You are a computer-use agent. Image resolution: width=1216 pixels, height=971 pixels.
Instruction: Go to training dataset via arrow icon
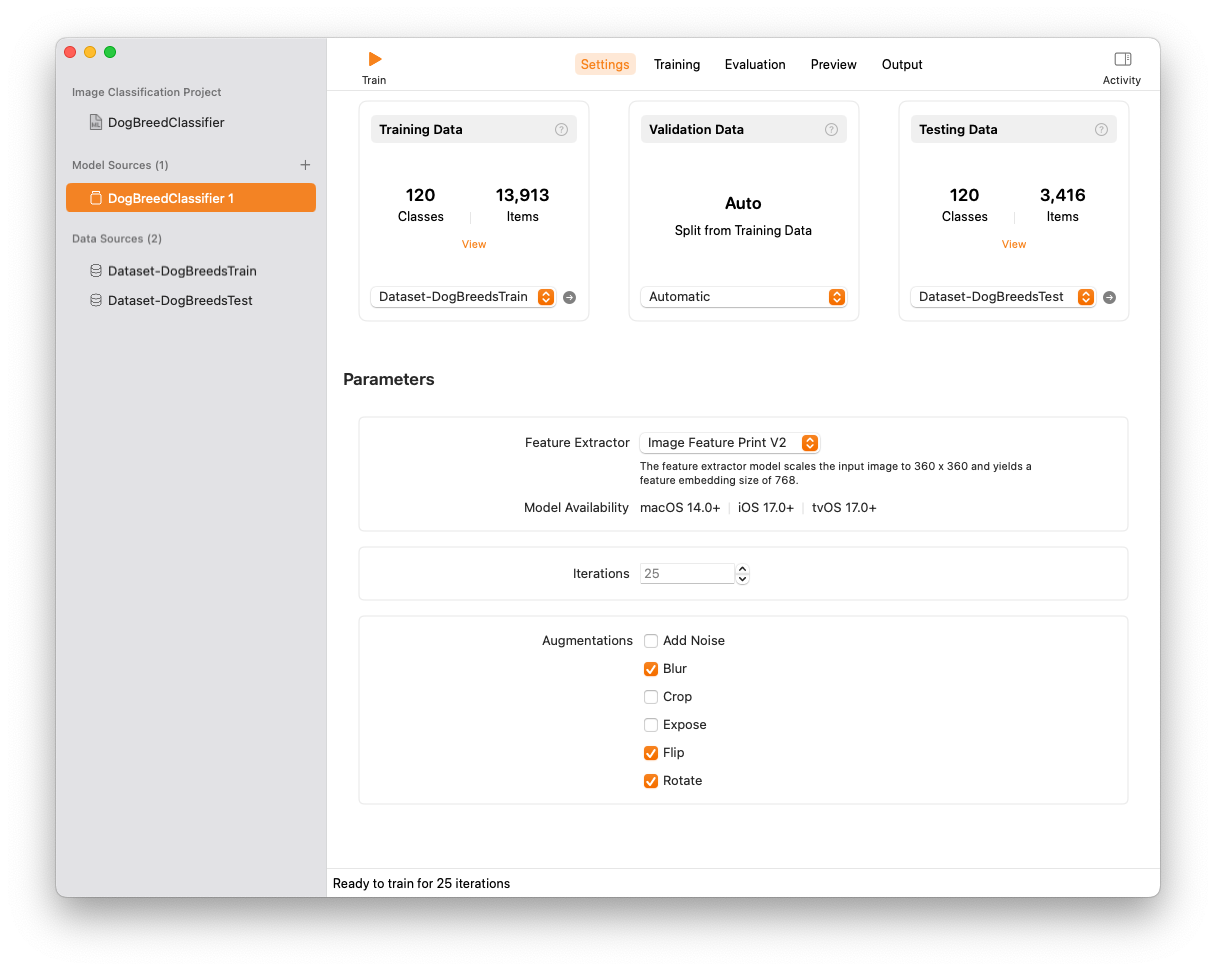coord(569,297)
